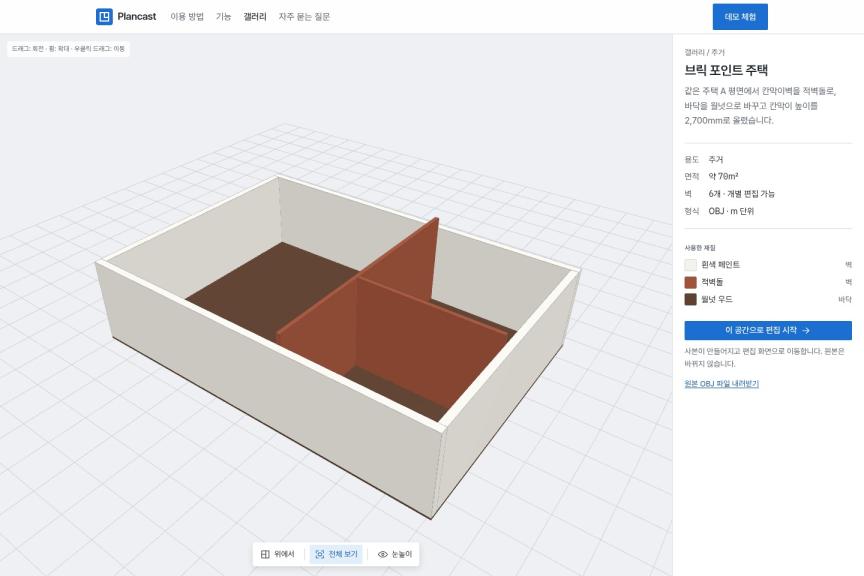The height and width of the screenshot is (576, 864).
Task: Click the drag/zoom hint label in viewport
Action: 68,49
